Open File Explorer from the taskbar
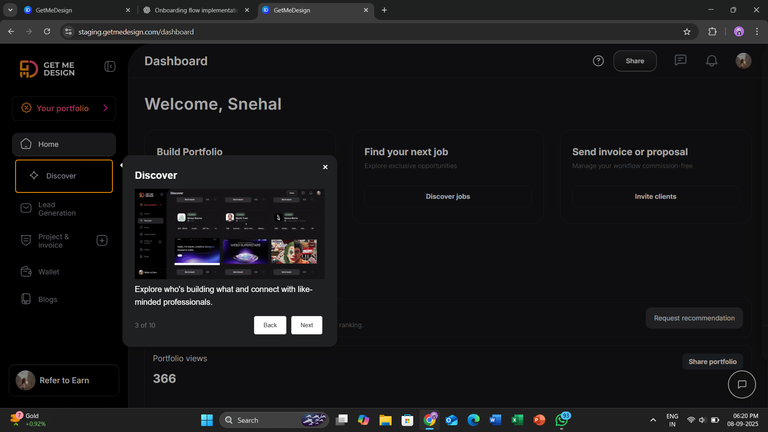The width and height of the screenshot is (768, 432). [x=385, y=420]
